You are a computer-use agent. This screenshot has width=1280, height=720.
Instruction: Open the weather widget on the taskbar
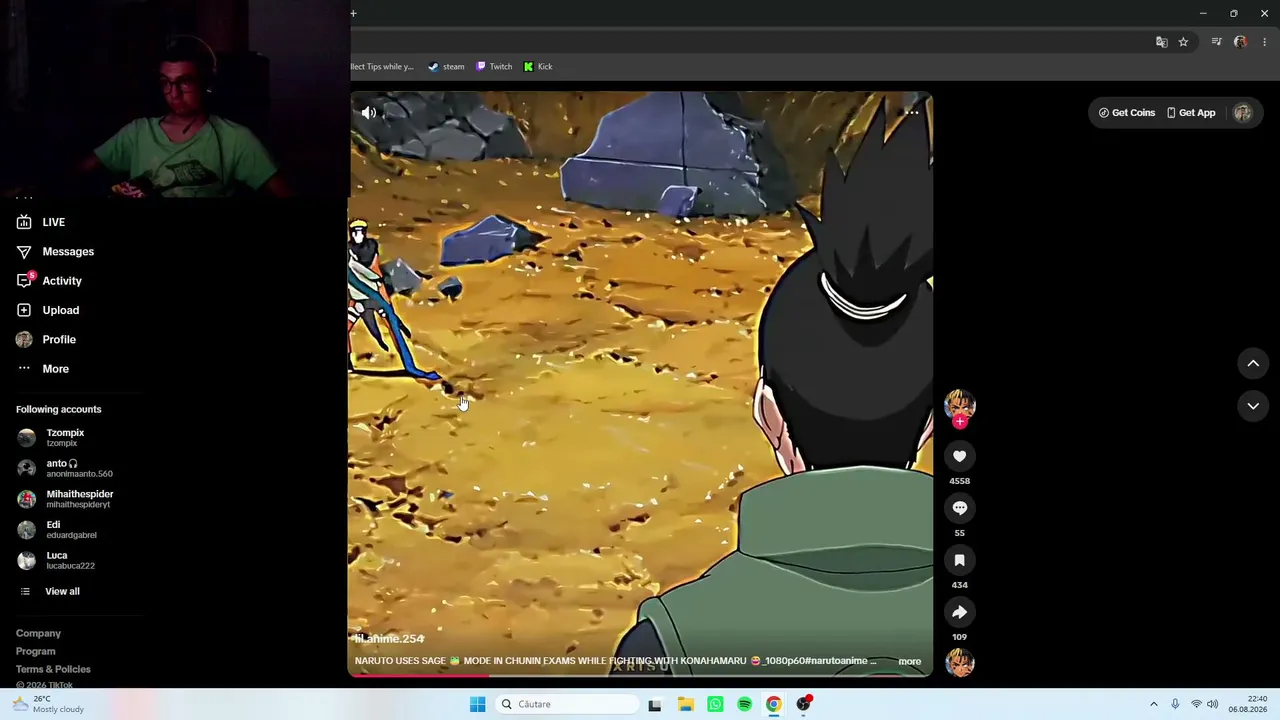click(x=48, y=704)
